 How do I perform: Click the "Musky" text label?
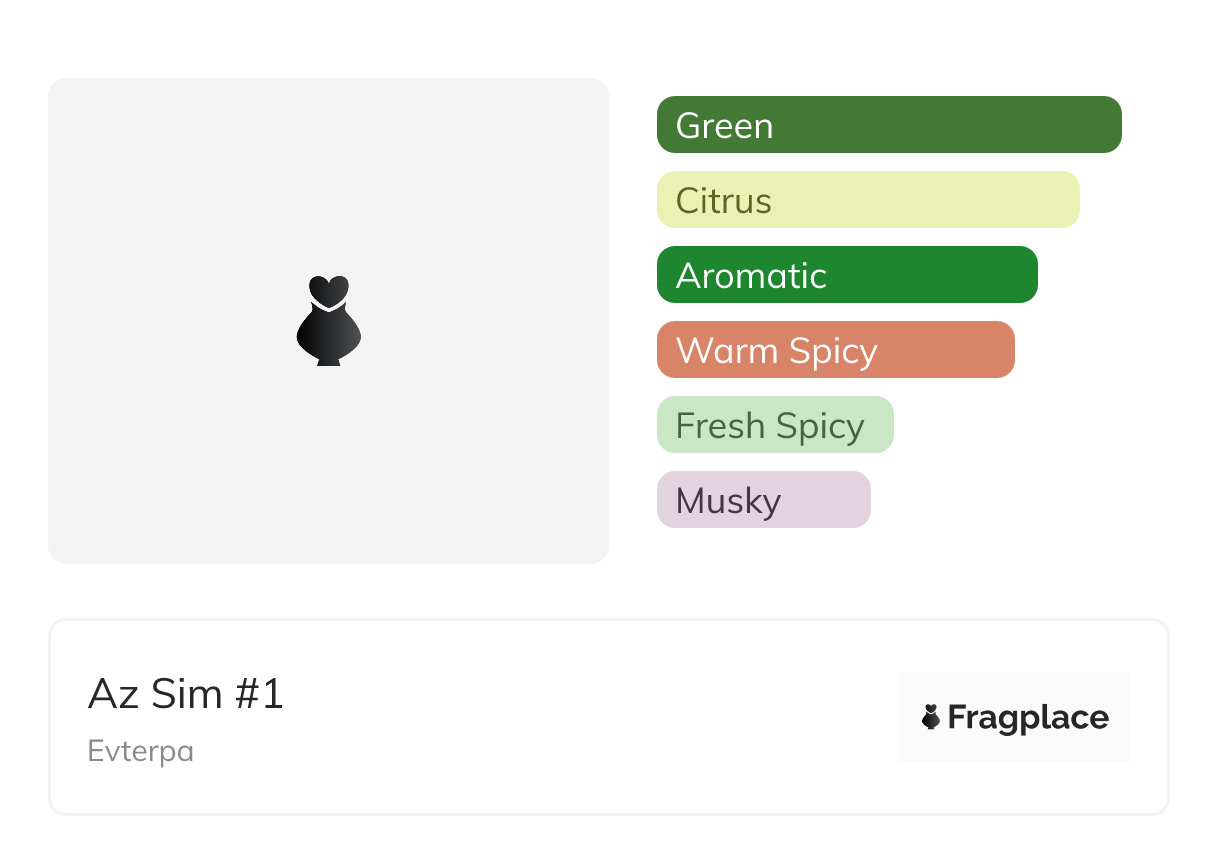728,501
